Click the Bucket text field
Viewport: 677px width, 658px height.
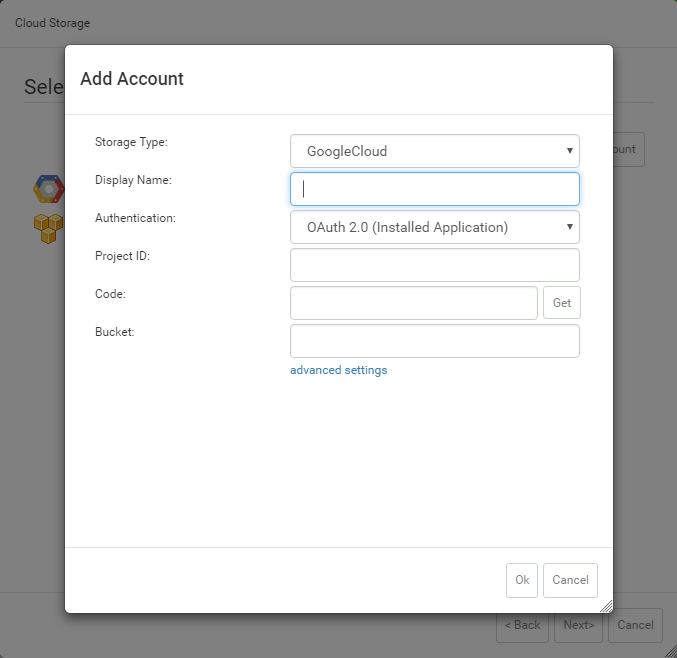(x=434, y=341)
